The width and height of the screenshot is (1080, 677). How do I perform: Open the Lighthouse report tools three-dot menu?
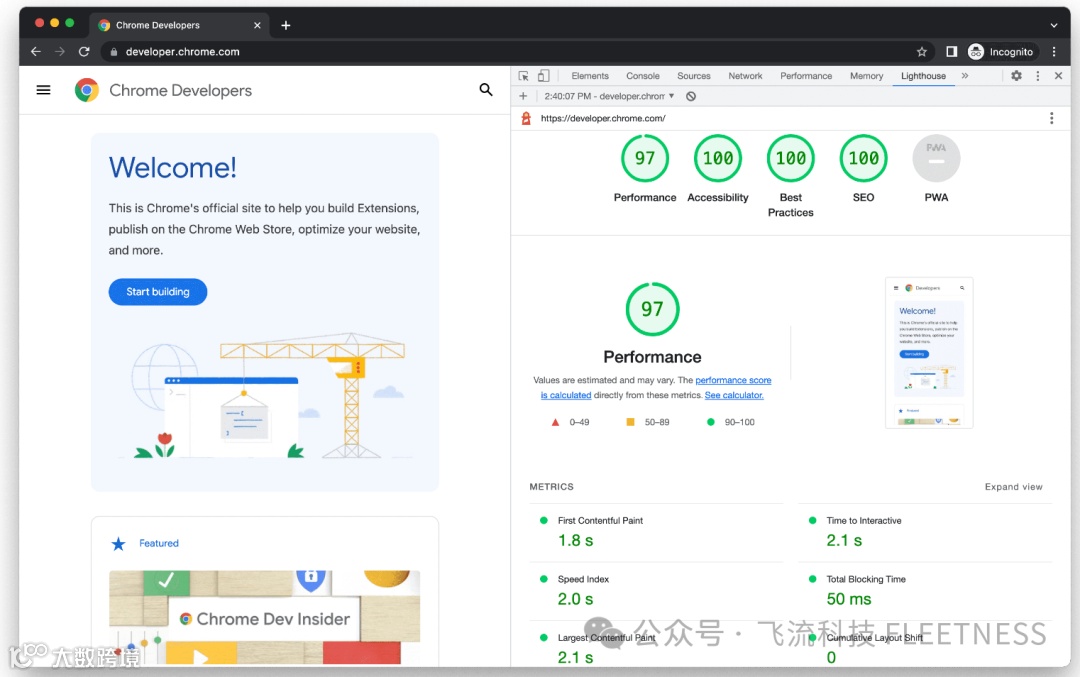[x=1051, y=118]
